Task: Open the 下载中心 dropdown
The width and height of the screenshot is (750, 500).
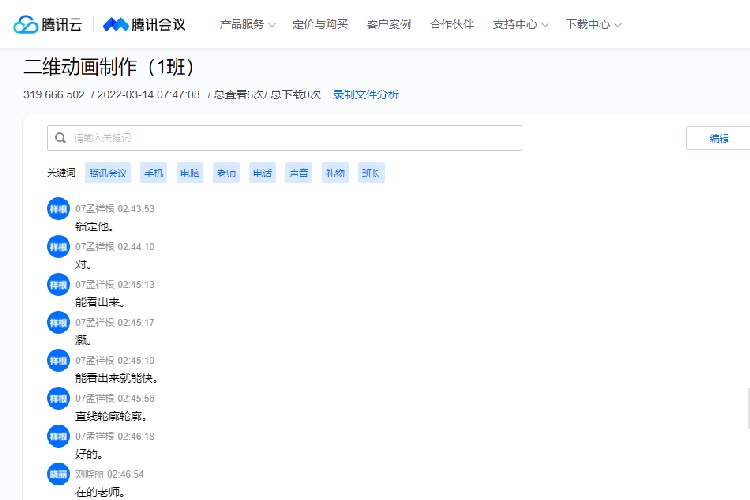Action: (x=593, y=24)
